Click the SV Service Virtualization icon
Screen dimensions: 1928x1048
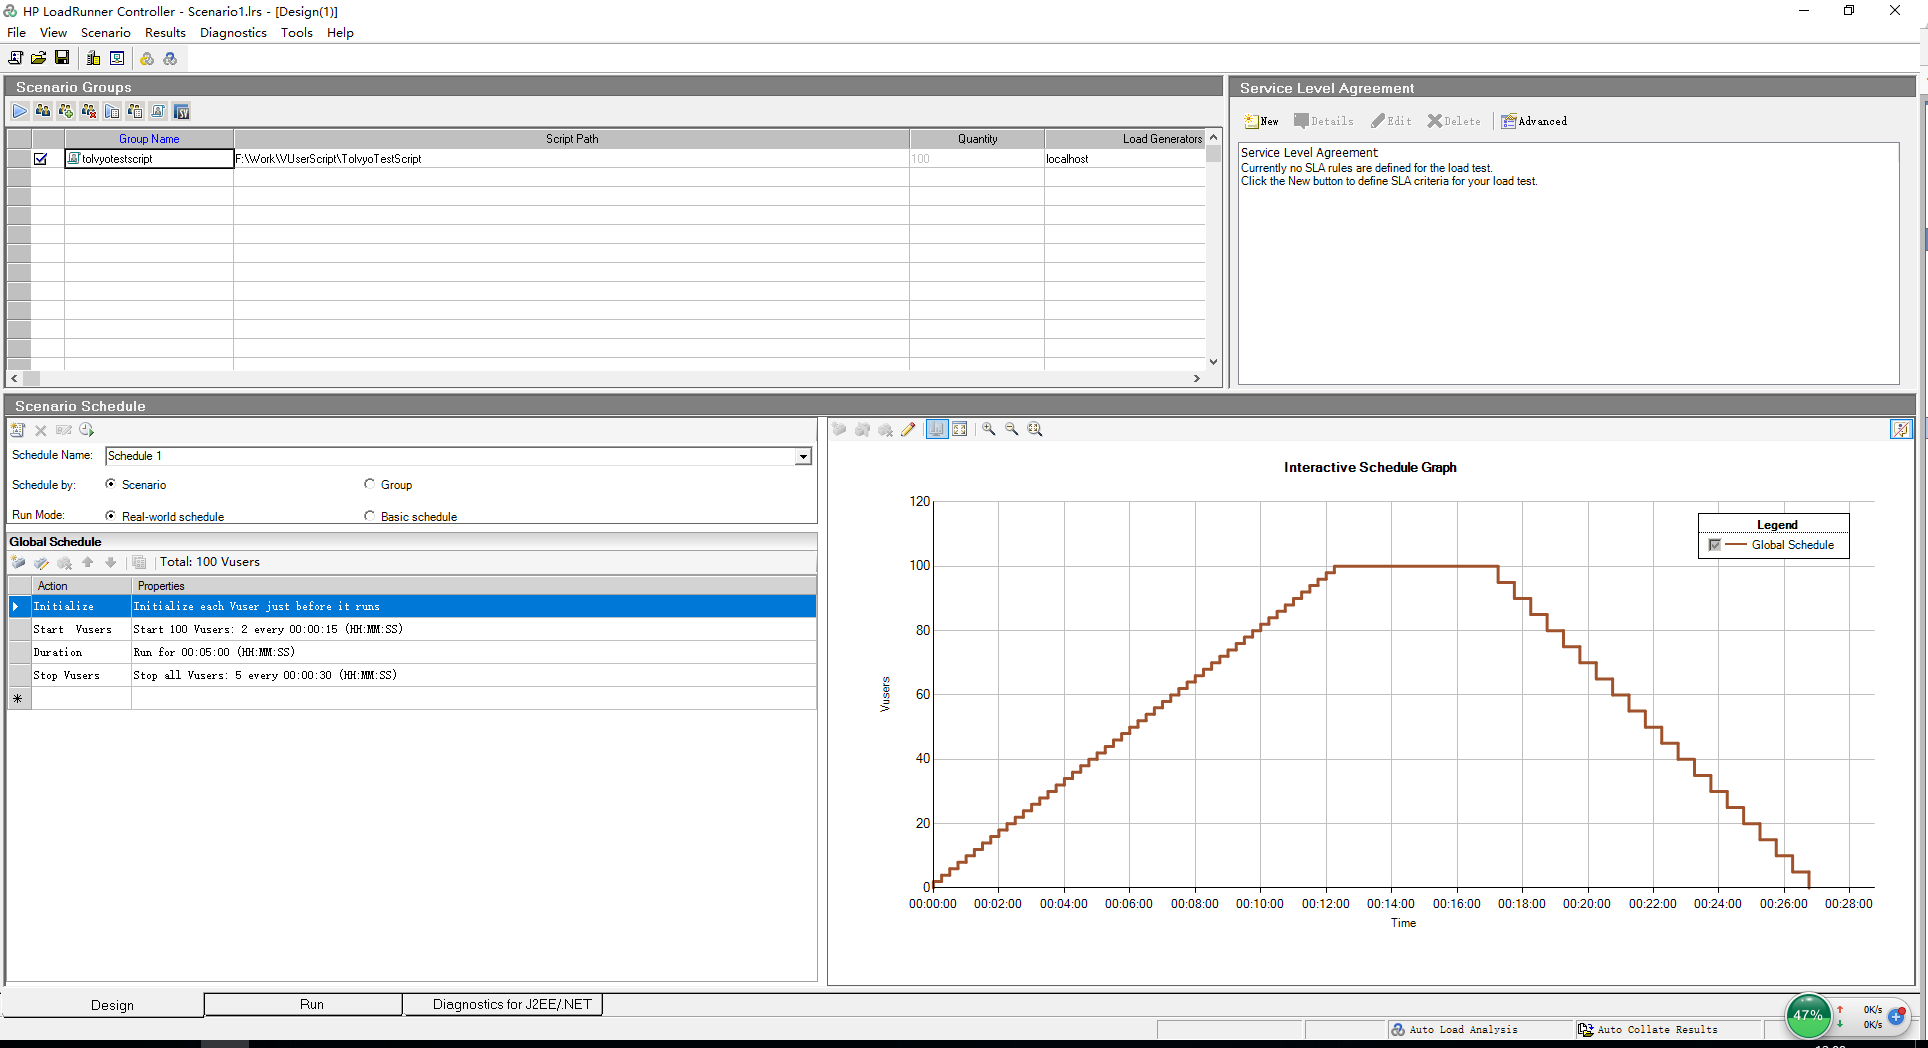click(181, 111)
